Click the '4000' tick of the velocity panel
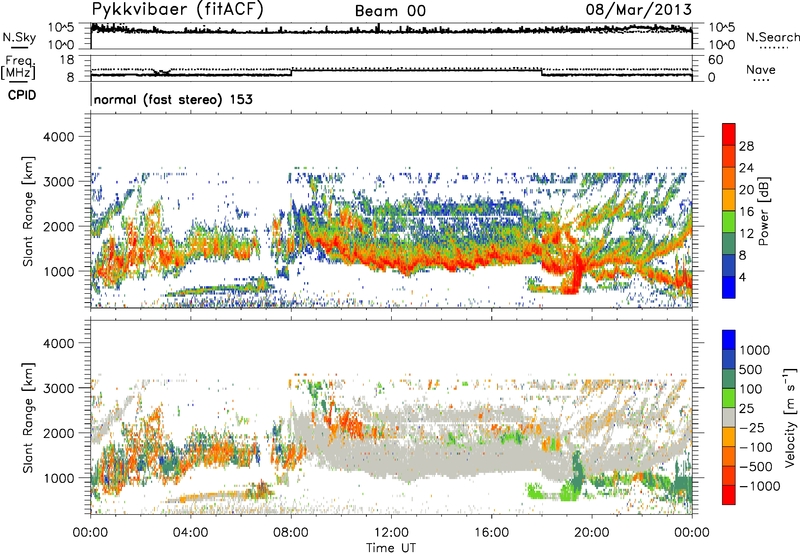Screen dimensions: 800x554 pyautogui.click(x=58, y=343)
